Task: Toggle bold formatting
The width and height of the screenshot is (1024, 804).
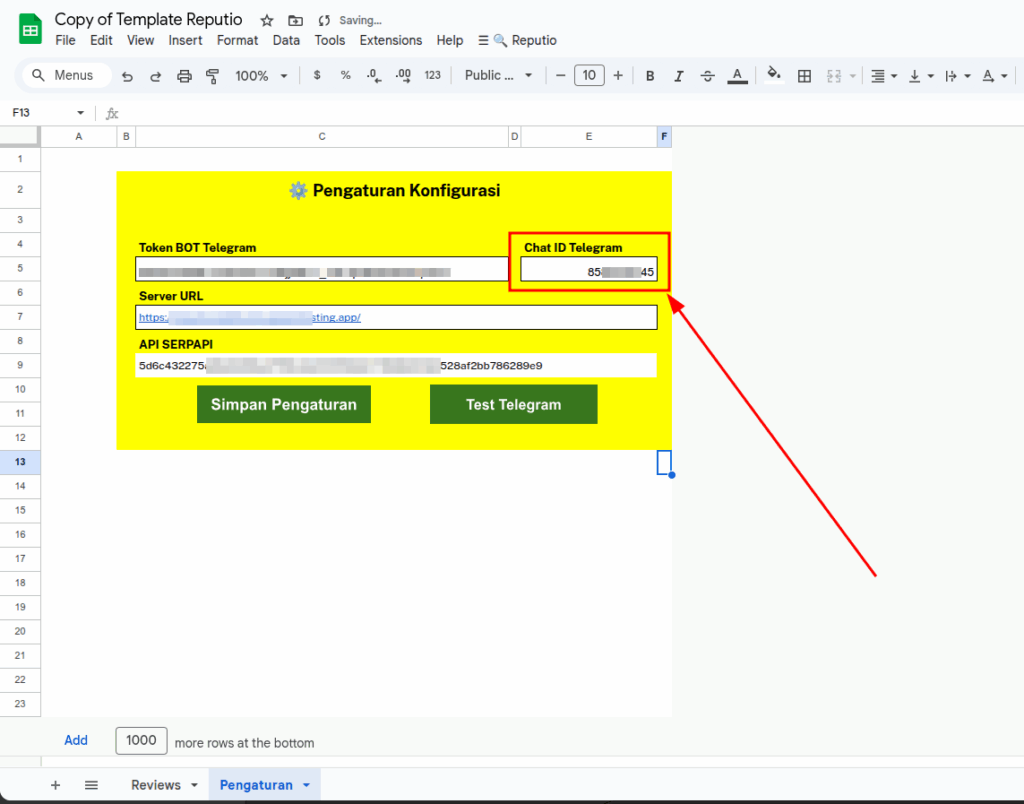Action: click(x=650, y=76)
